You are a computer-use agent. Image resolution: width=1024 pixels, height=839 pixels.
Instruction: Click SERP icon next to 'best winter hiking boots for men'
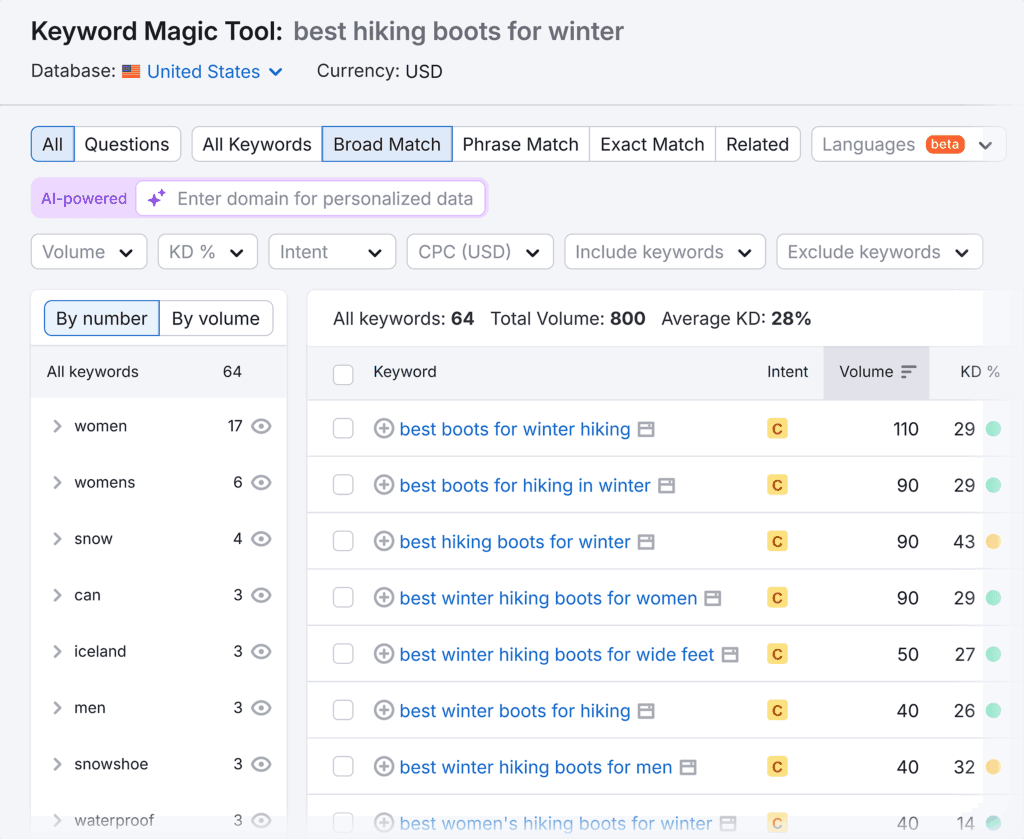pos(688,768)
